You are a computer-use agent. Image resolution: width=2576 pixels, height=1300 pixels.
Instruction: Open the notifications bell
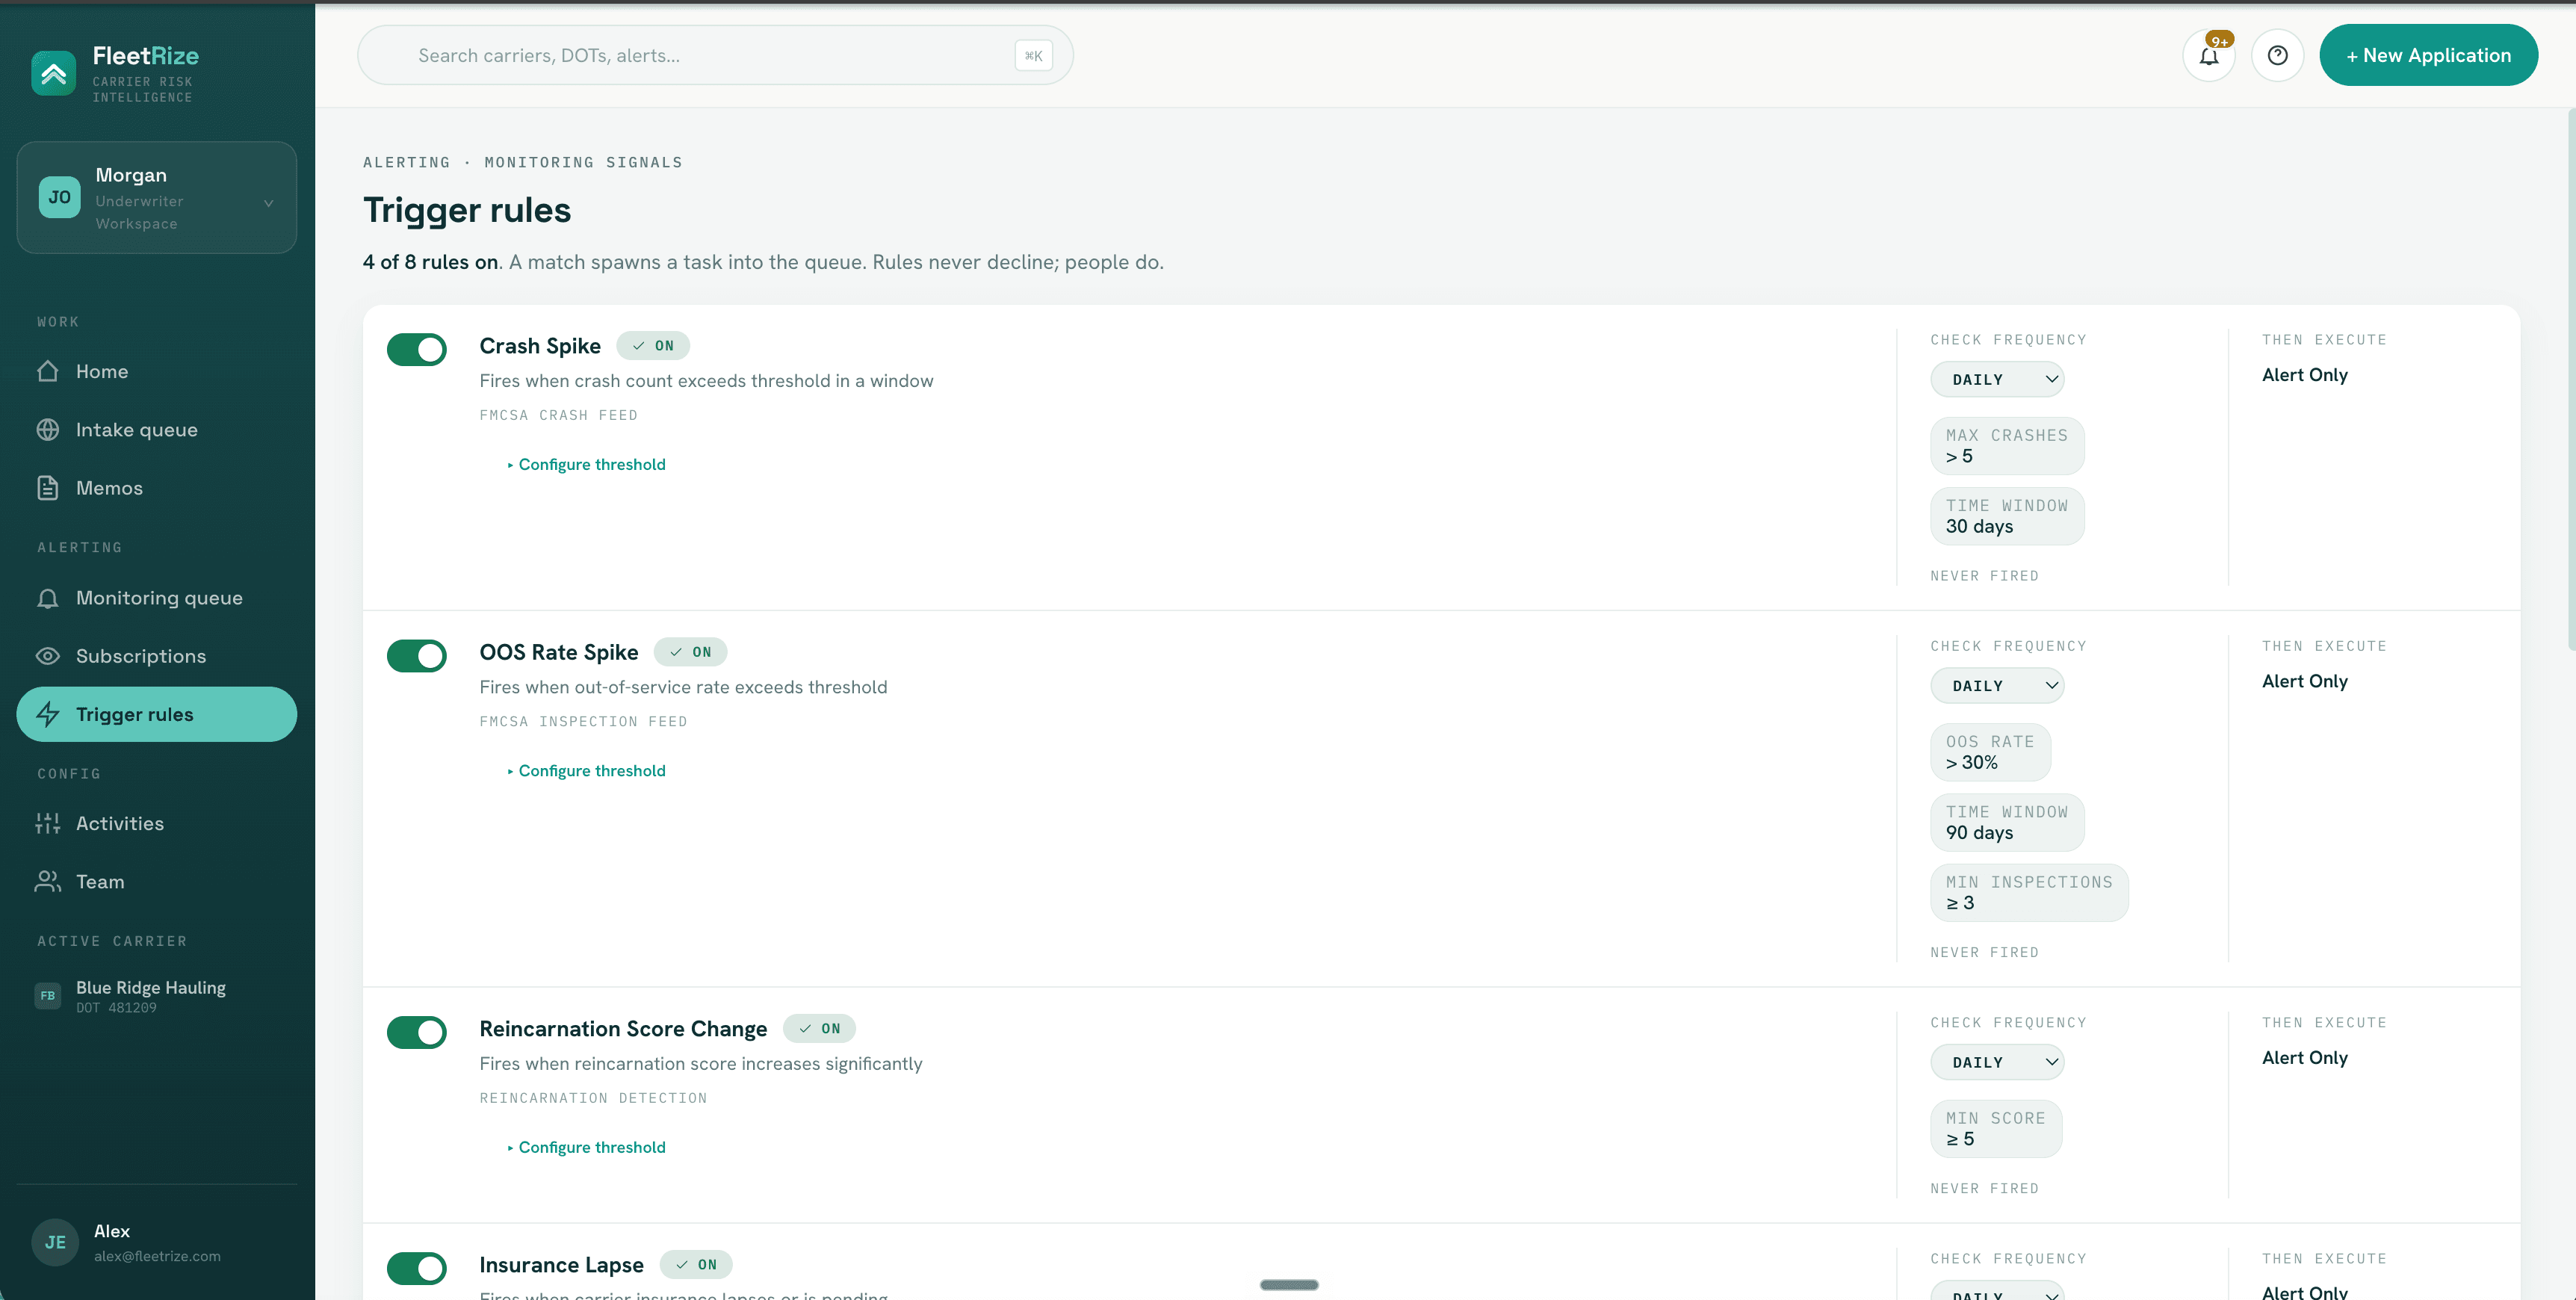pyautogui.click(x=2209, y=56)
